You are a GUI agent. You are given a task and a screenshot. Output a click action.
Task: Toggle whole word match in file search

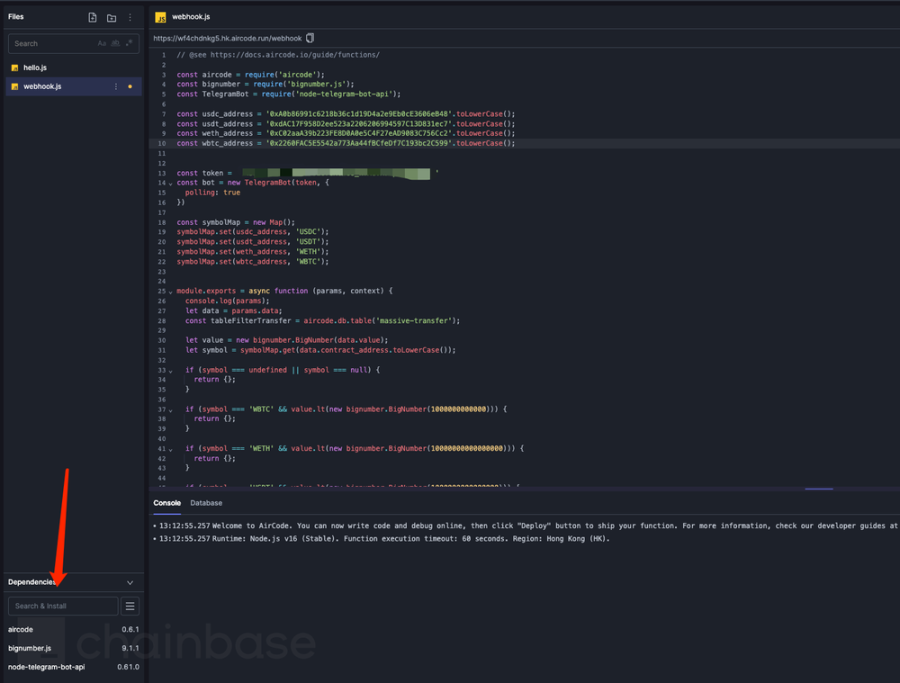pyautogui.click(x=116, y=44)
